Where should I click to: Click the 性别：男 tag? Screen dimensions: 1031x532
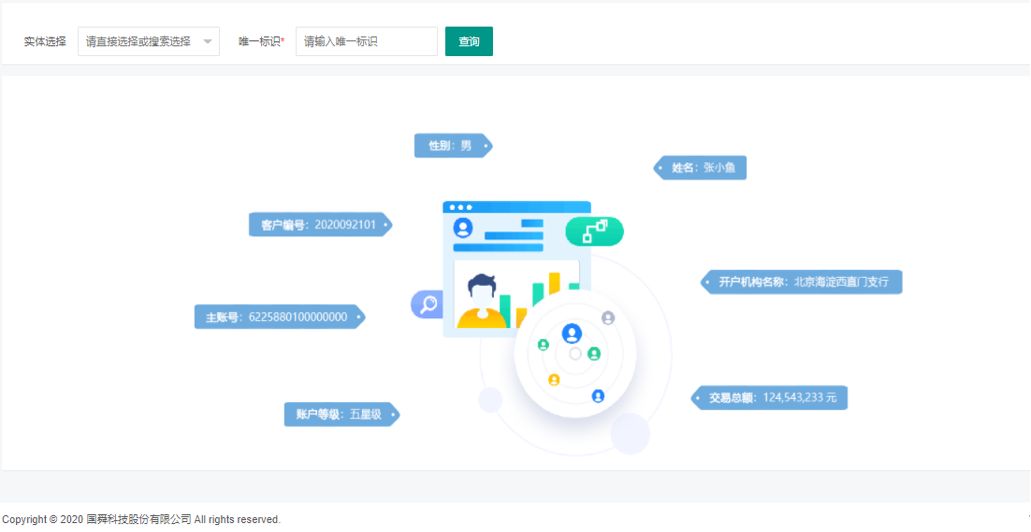(453, 145)
